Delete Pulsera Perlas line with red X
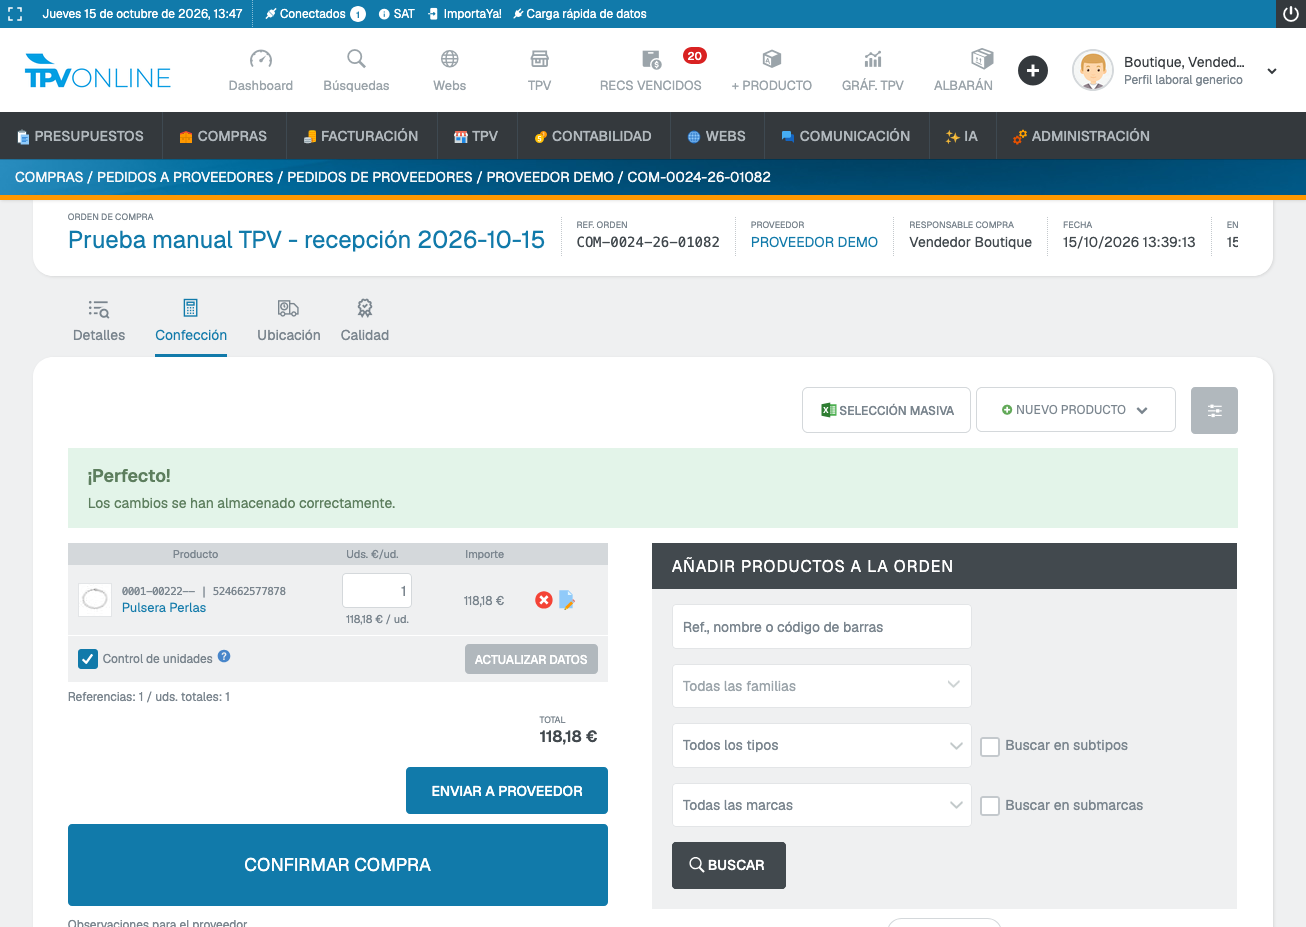This screenshot has width=1306, height=927. click(544, 600)
